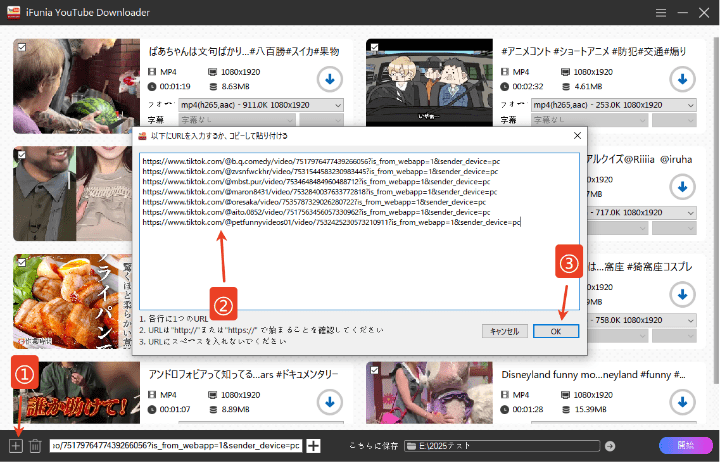The height and width of the screenshot is (462, 720).
Task: Download the #アニメコント video
Action: (x=682, y=79)
